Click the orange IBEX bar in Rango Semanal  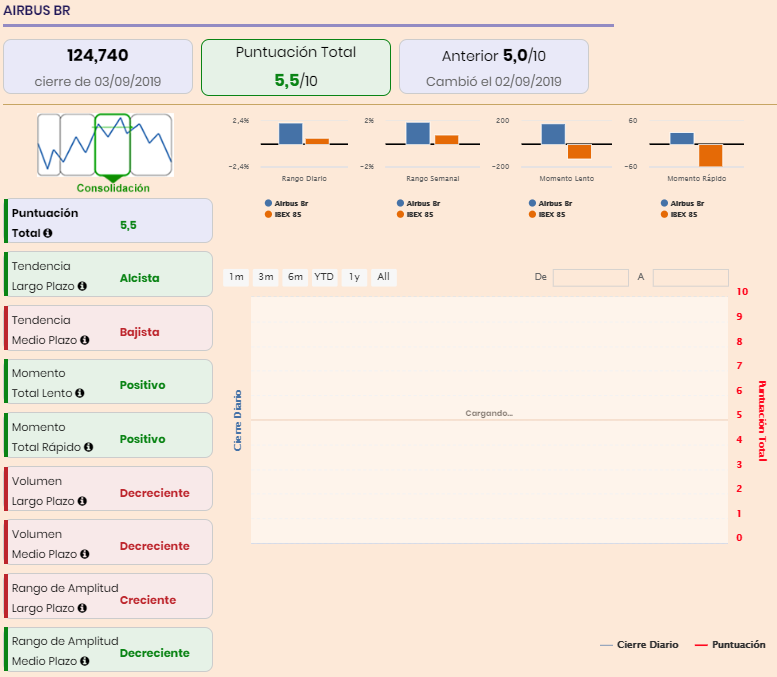point(446,140)
